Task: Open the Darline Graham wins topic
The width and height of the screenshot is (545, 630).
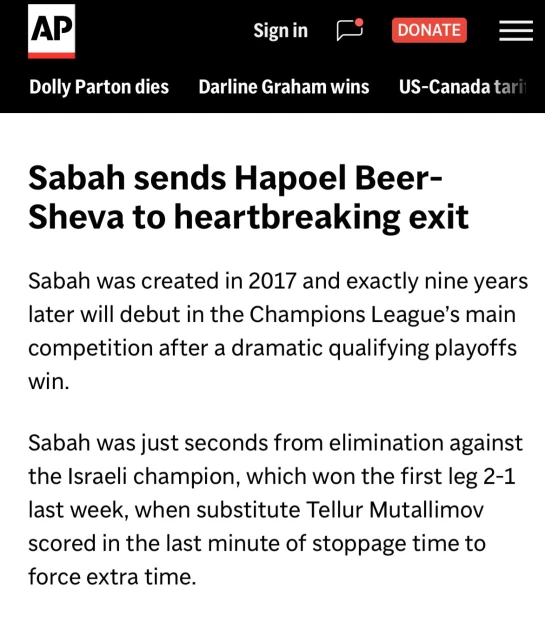Action: (x=284, y=87)
